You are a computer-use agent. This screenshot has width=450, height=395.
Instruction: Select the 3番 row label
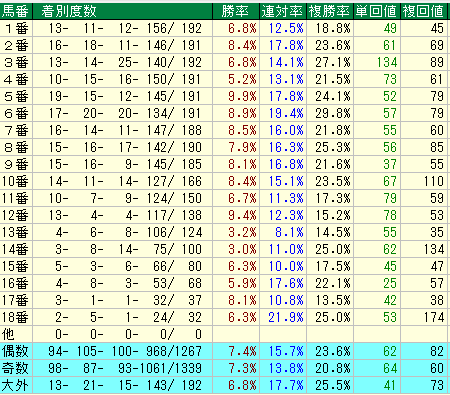pos(16,62)
